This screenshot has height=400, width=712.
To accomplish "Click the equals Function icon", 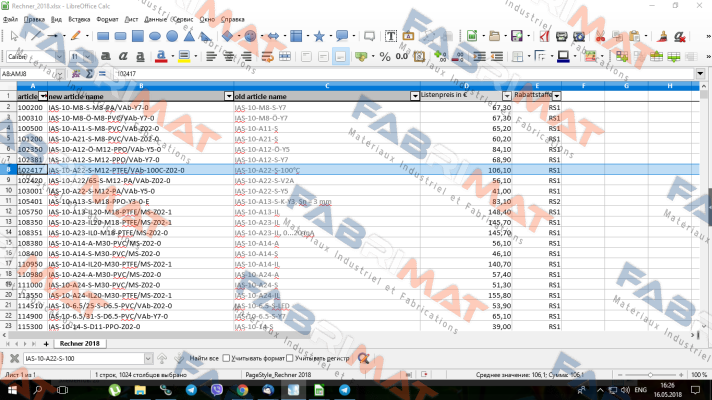I will tap(102, 74).
